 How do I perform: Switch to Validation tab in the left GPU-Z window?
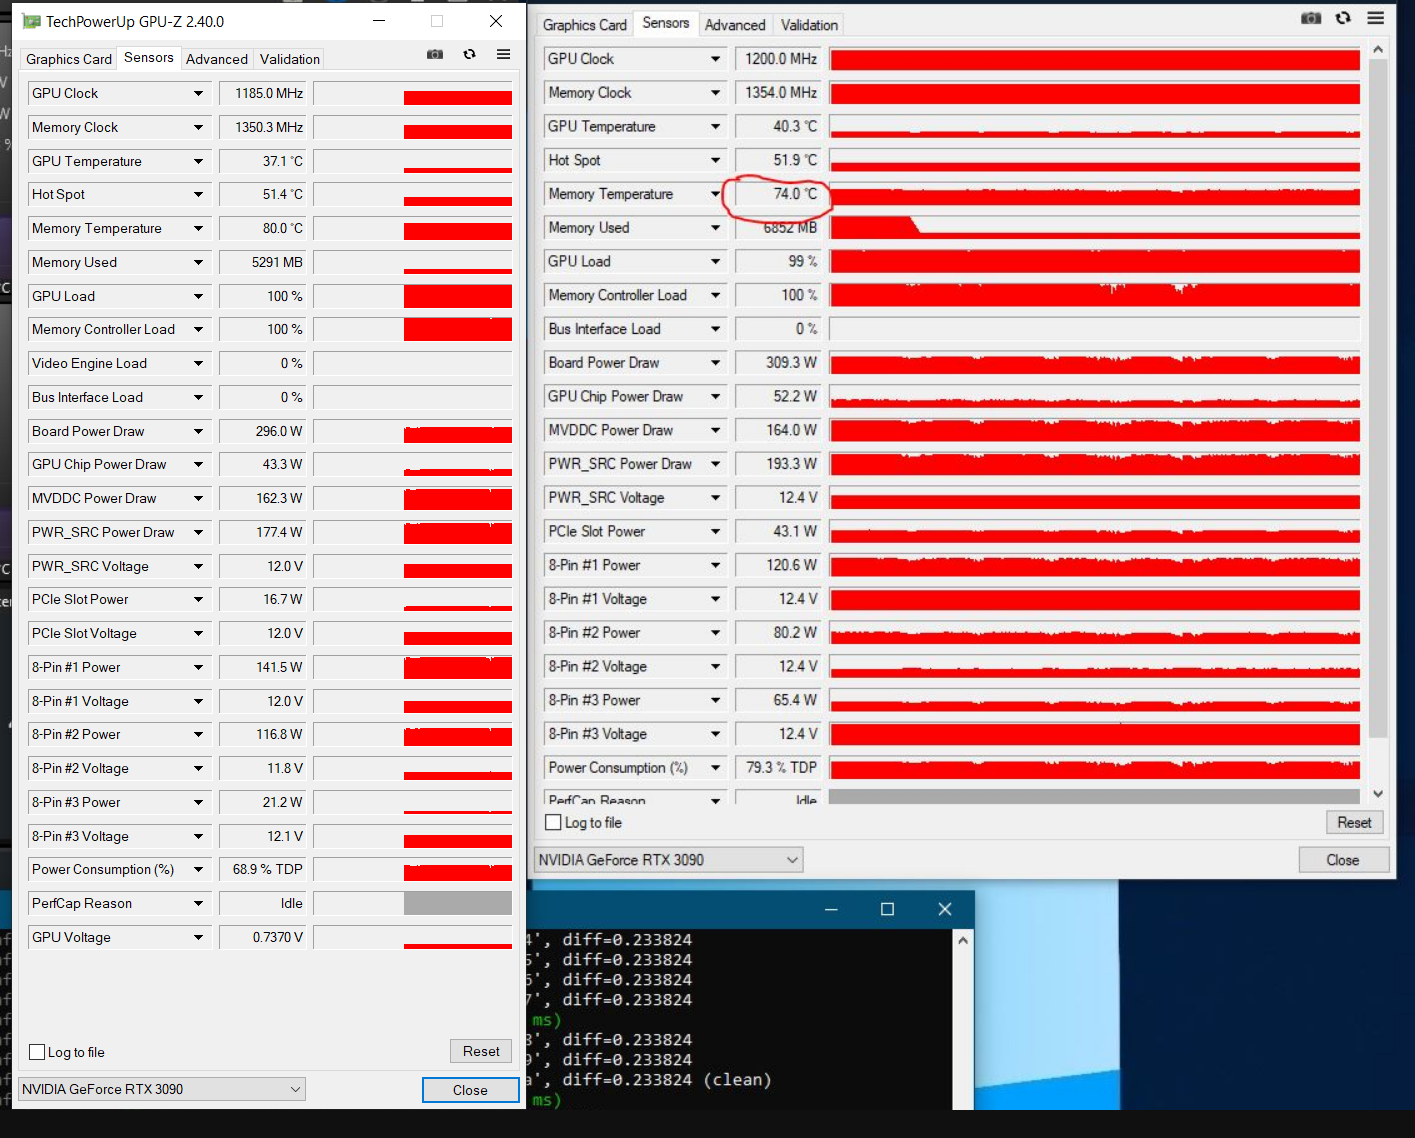[x=290, y=59]
